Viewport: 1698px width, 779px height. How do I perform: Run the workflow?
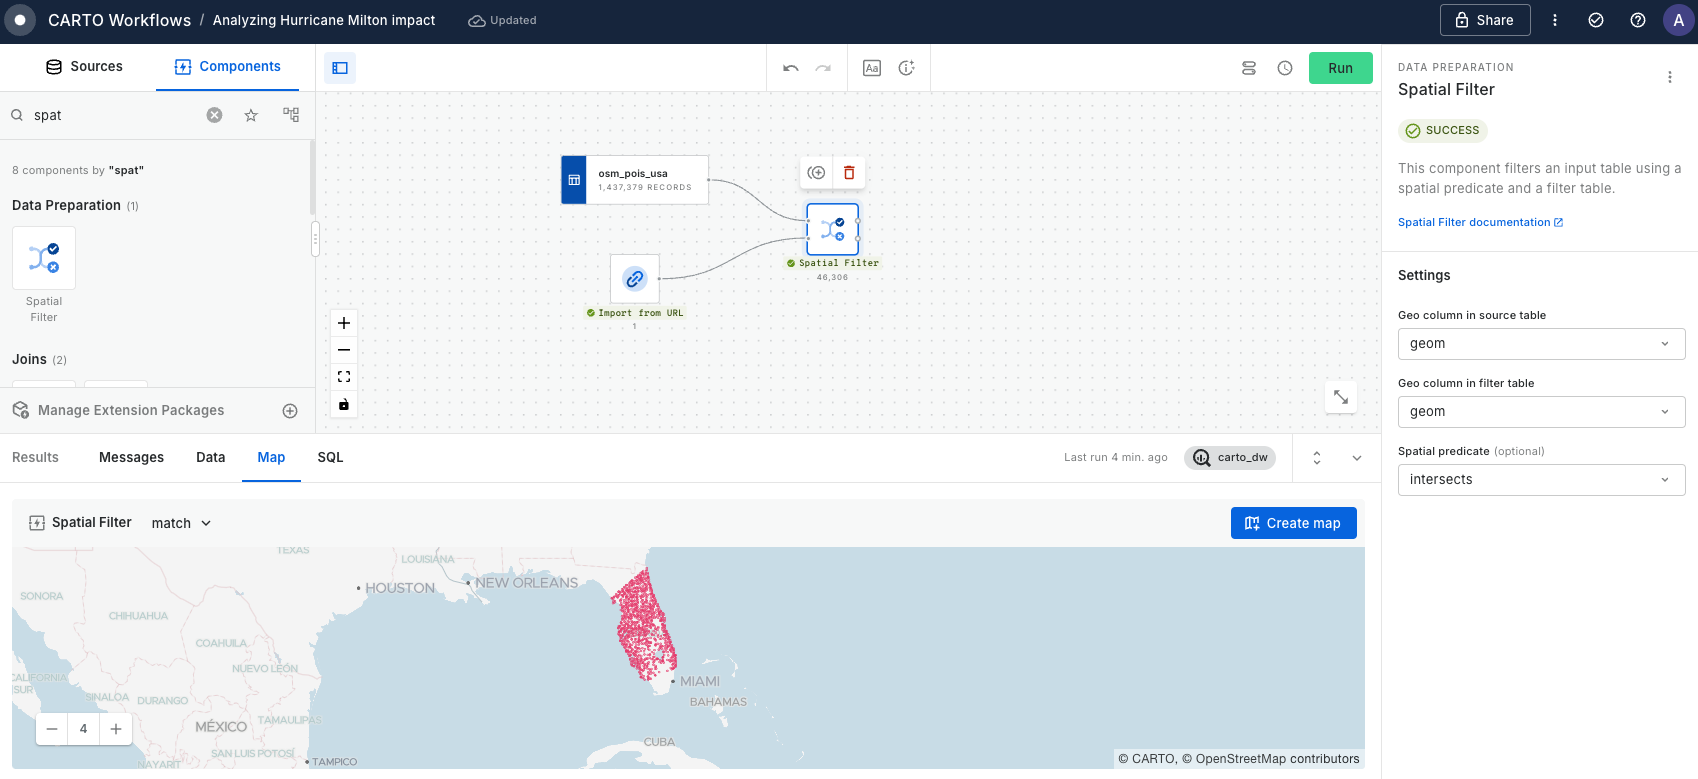click(x=1340, y=68)
